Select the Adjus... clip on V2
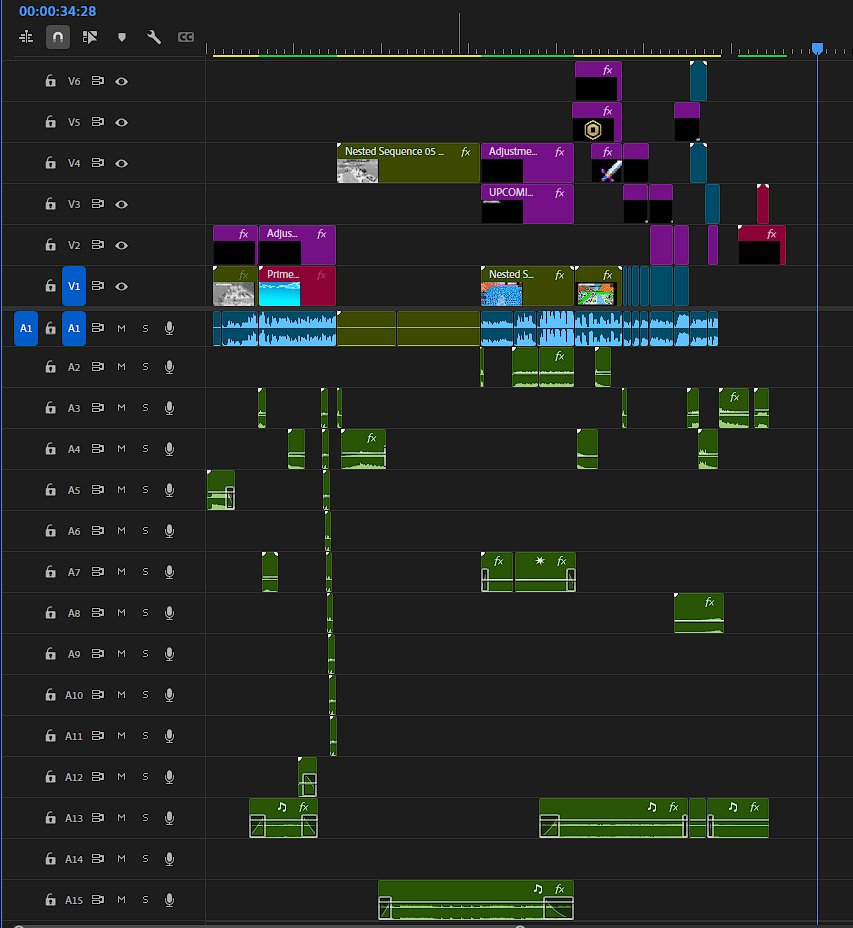The width and height of the screenshot is (853, 928). click(x=297, y=244)
